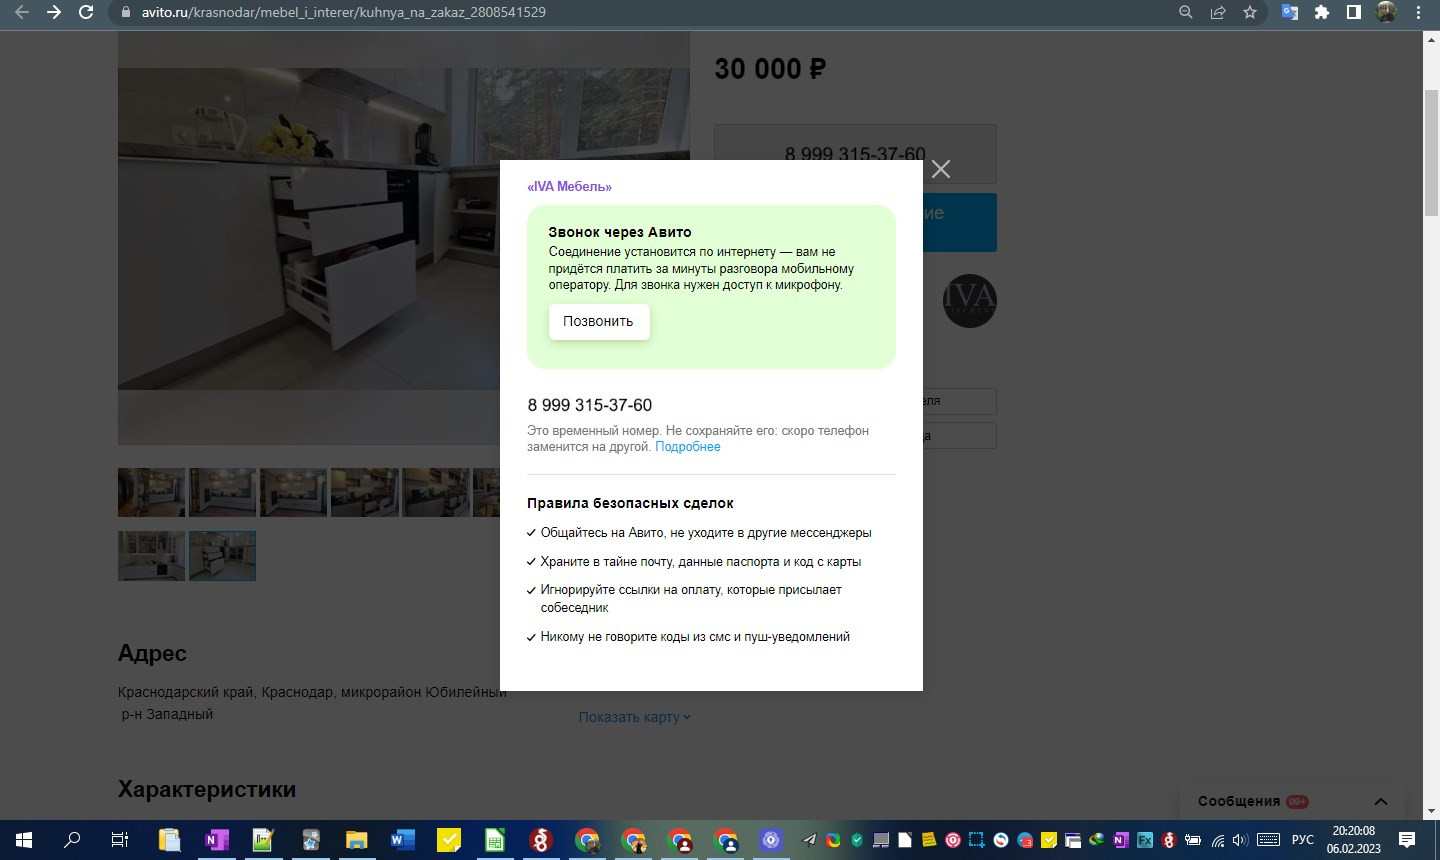
Task: Open the Chrome profile avatar
Action: click(x=1386, y=12)
